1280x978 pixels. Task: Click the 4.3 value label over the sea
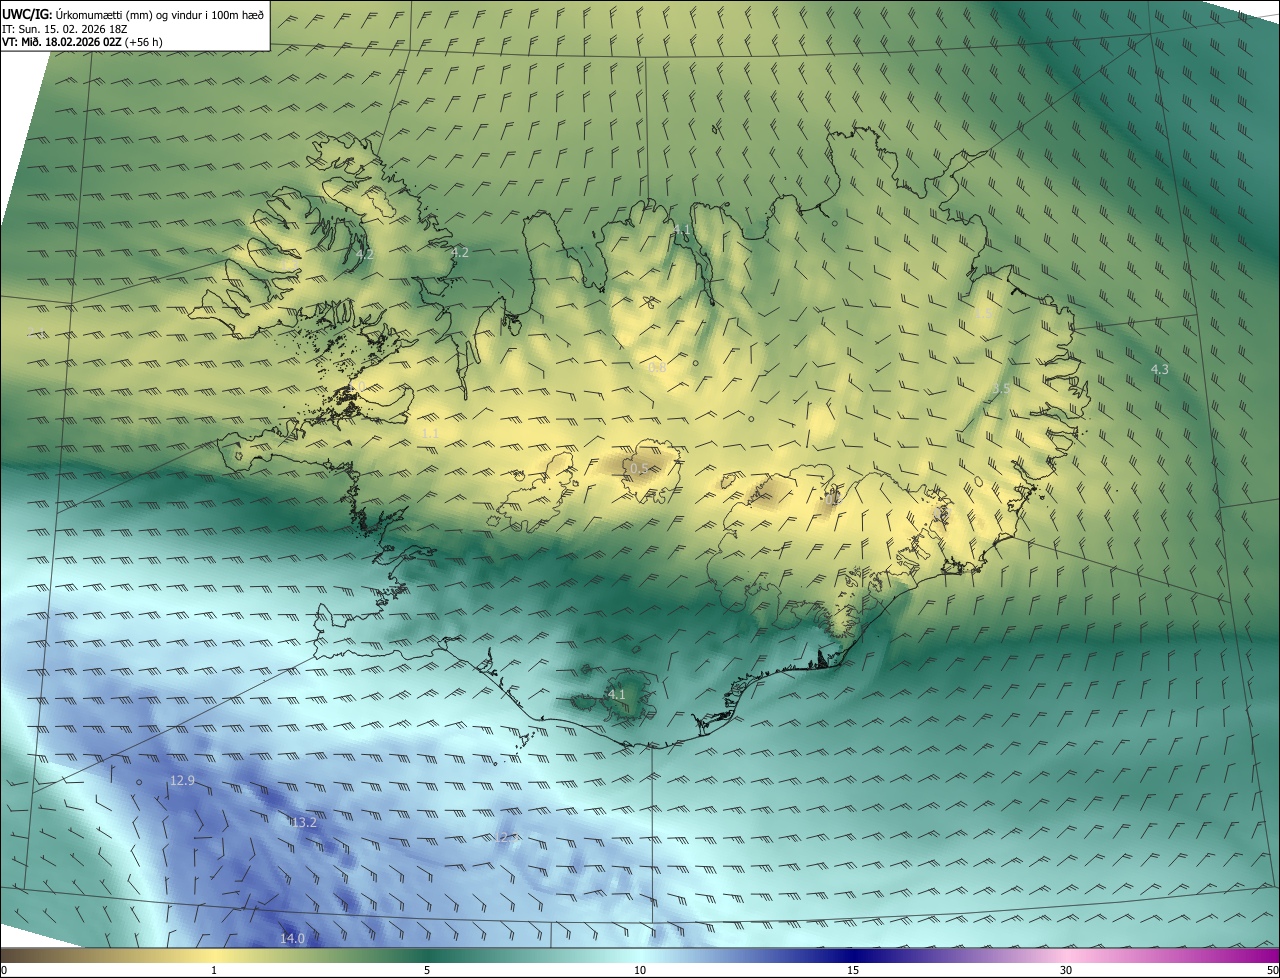1160,369
